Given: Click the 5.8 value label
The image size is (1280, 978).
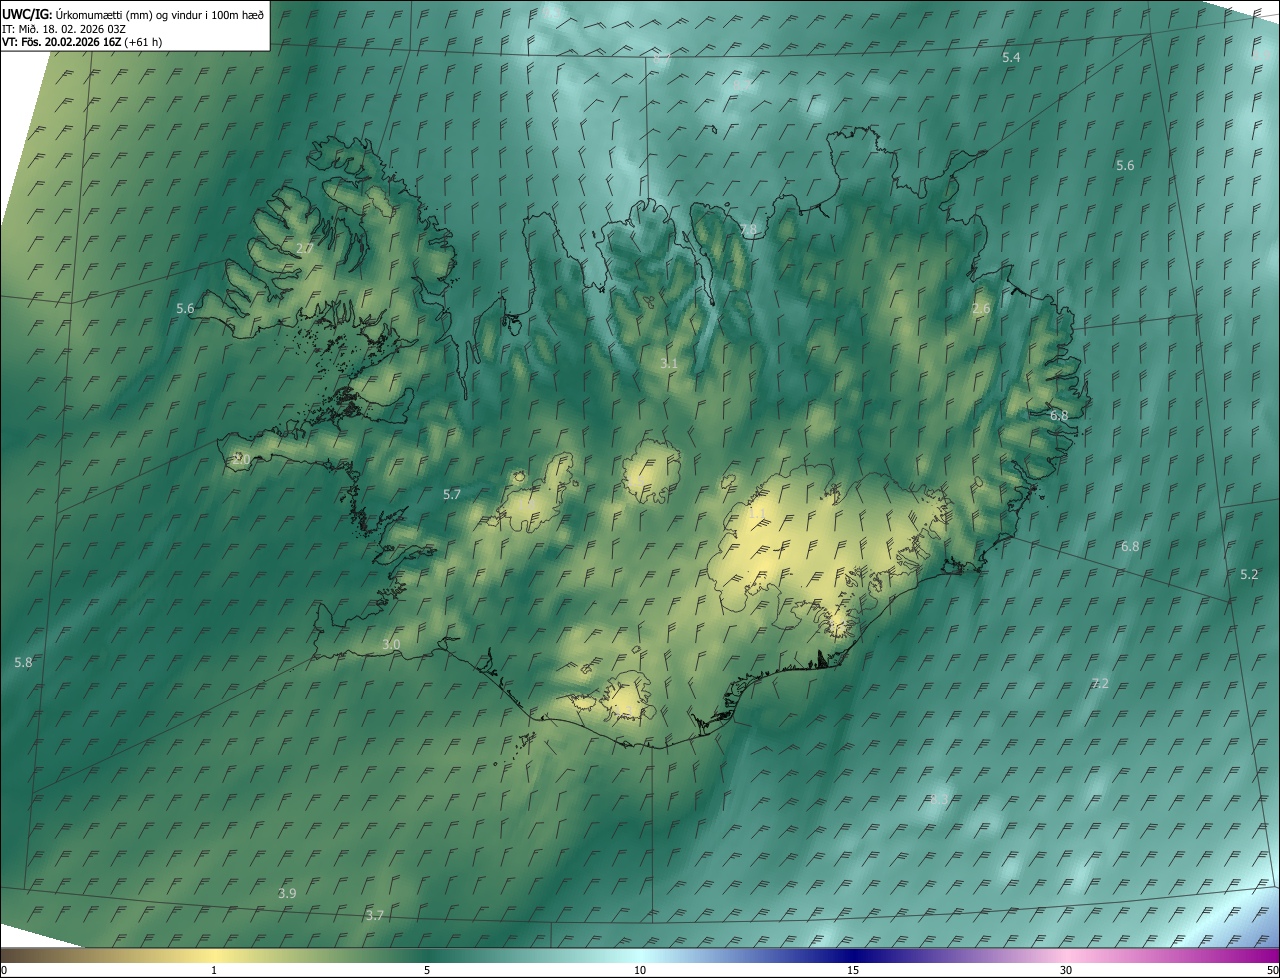Looking at the screenshot, I should pos(23,663).
